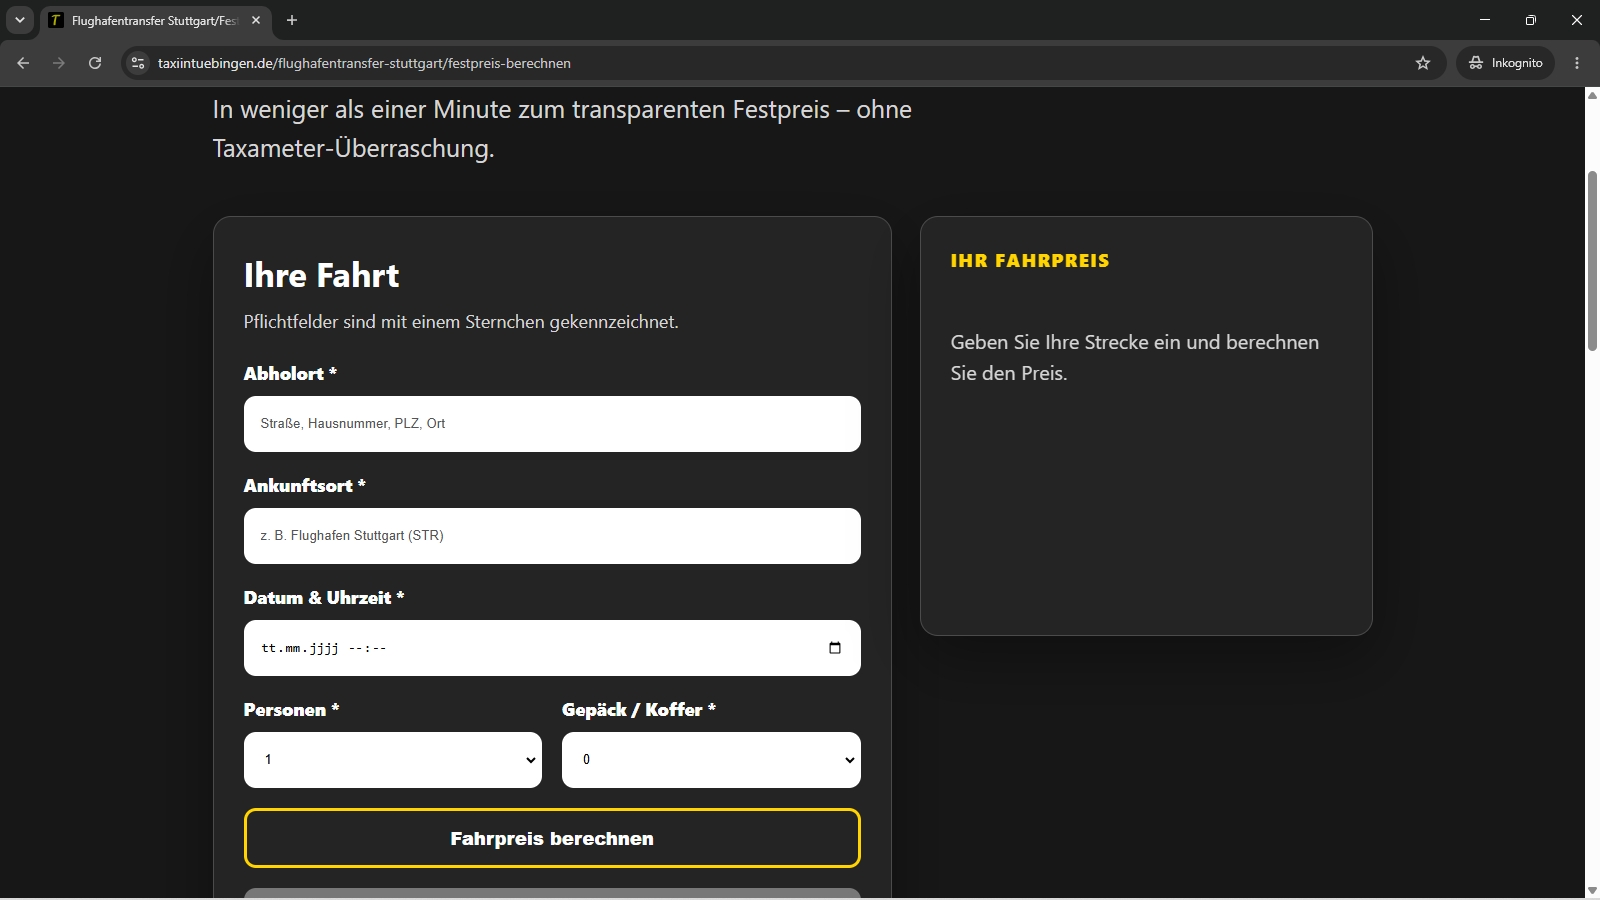Click the 'Abholort *' label

point(290,374)
